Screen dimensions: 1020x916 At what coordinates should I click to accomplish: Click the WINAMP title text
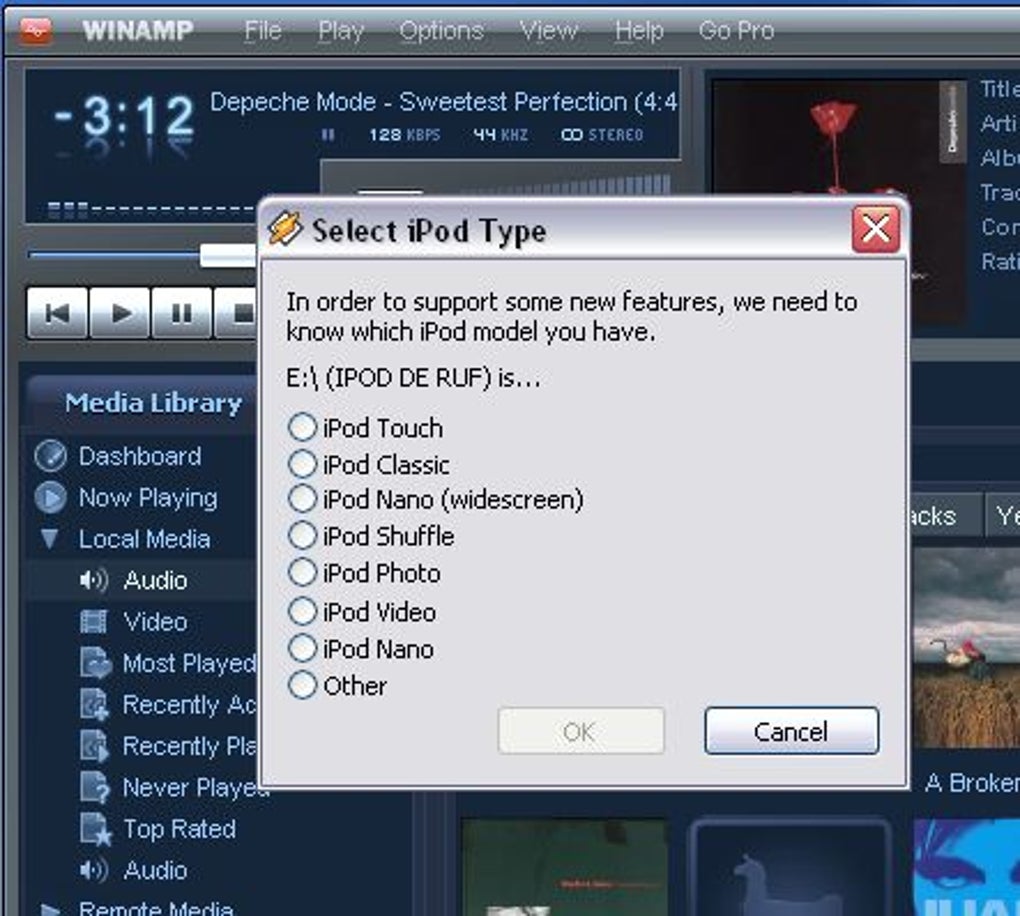[x=138, y=31]
